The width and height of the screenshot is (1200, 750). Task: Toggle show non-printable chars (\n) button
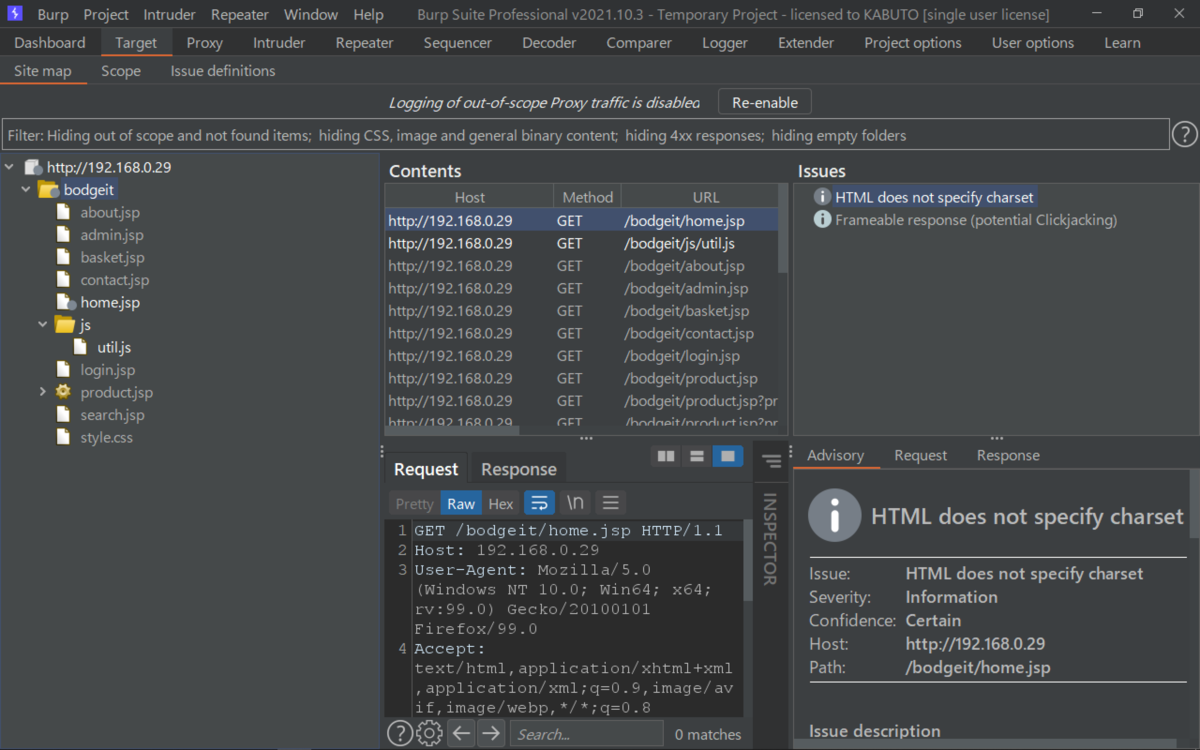click(576, 503)
